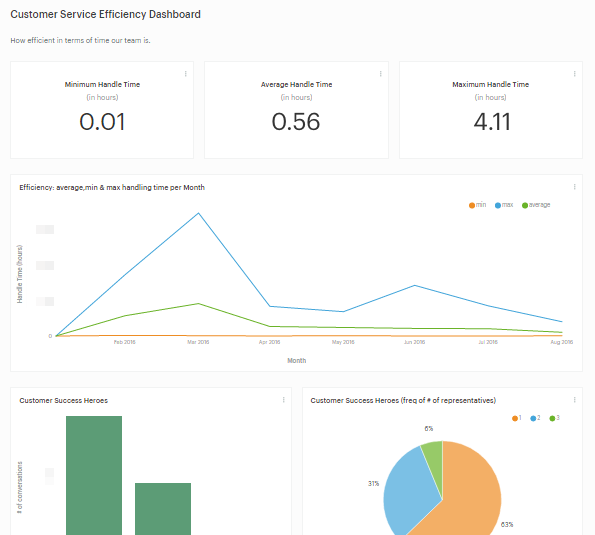Open Efficiency line chart options menu
This screenshot has width=595, height=535.
pos(575,187)
